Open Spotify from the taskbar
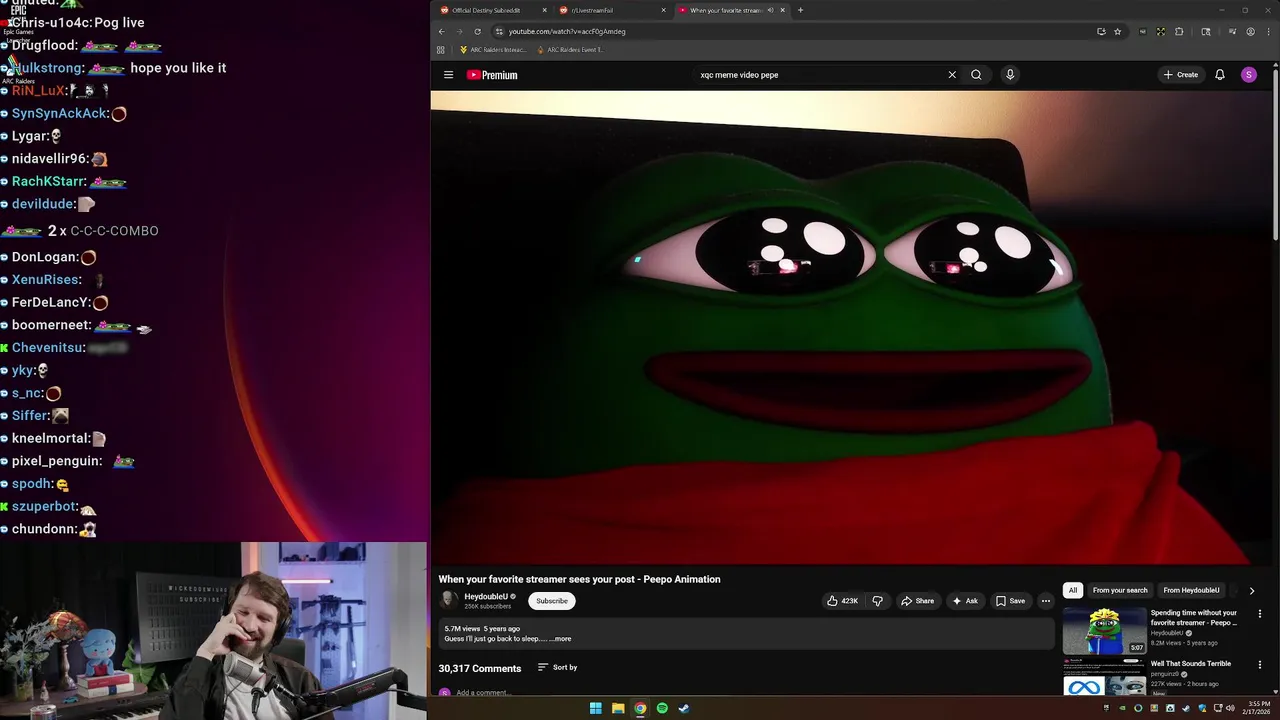The image size is (1280, 720). pos(662,708)
